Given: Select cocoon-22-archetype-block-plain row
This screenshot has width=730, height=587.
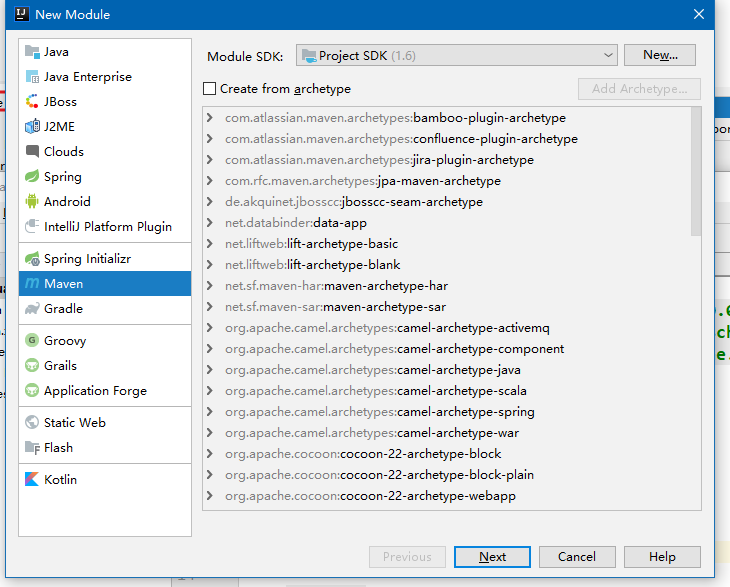Looking at the screenshot, I should point(447,474).
